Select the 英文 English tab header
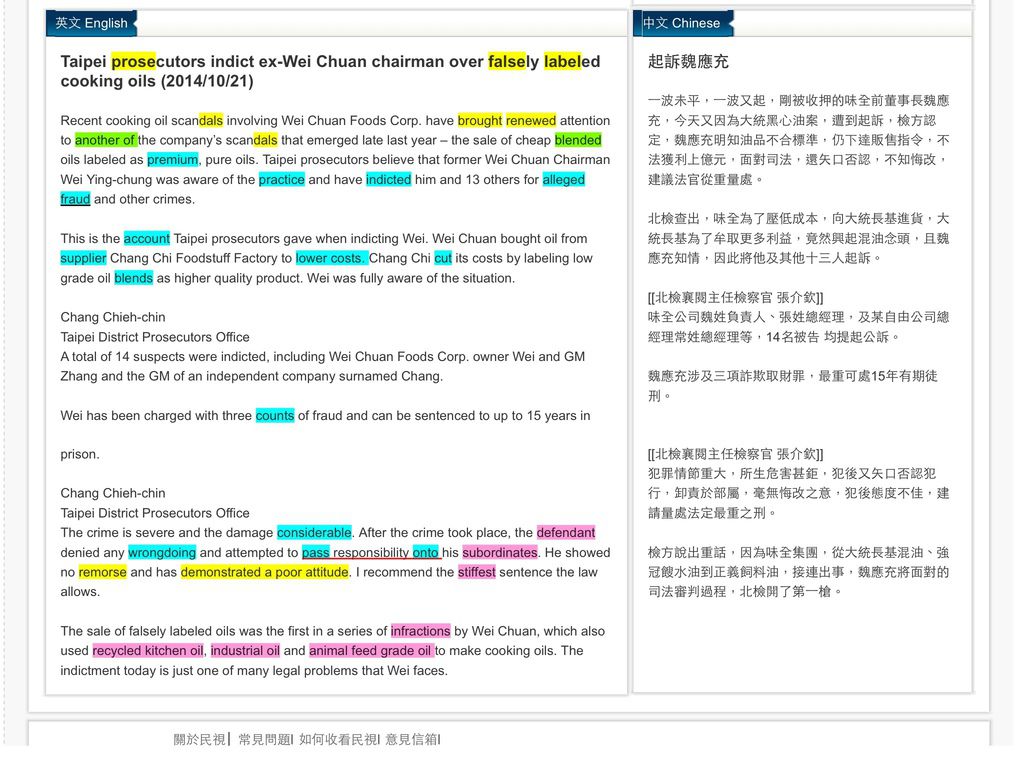This screenshot has width=1024, height=768. pyautogui.click(x=91, y=24)
